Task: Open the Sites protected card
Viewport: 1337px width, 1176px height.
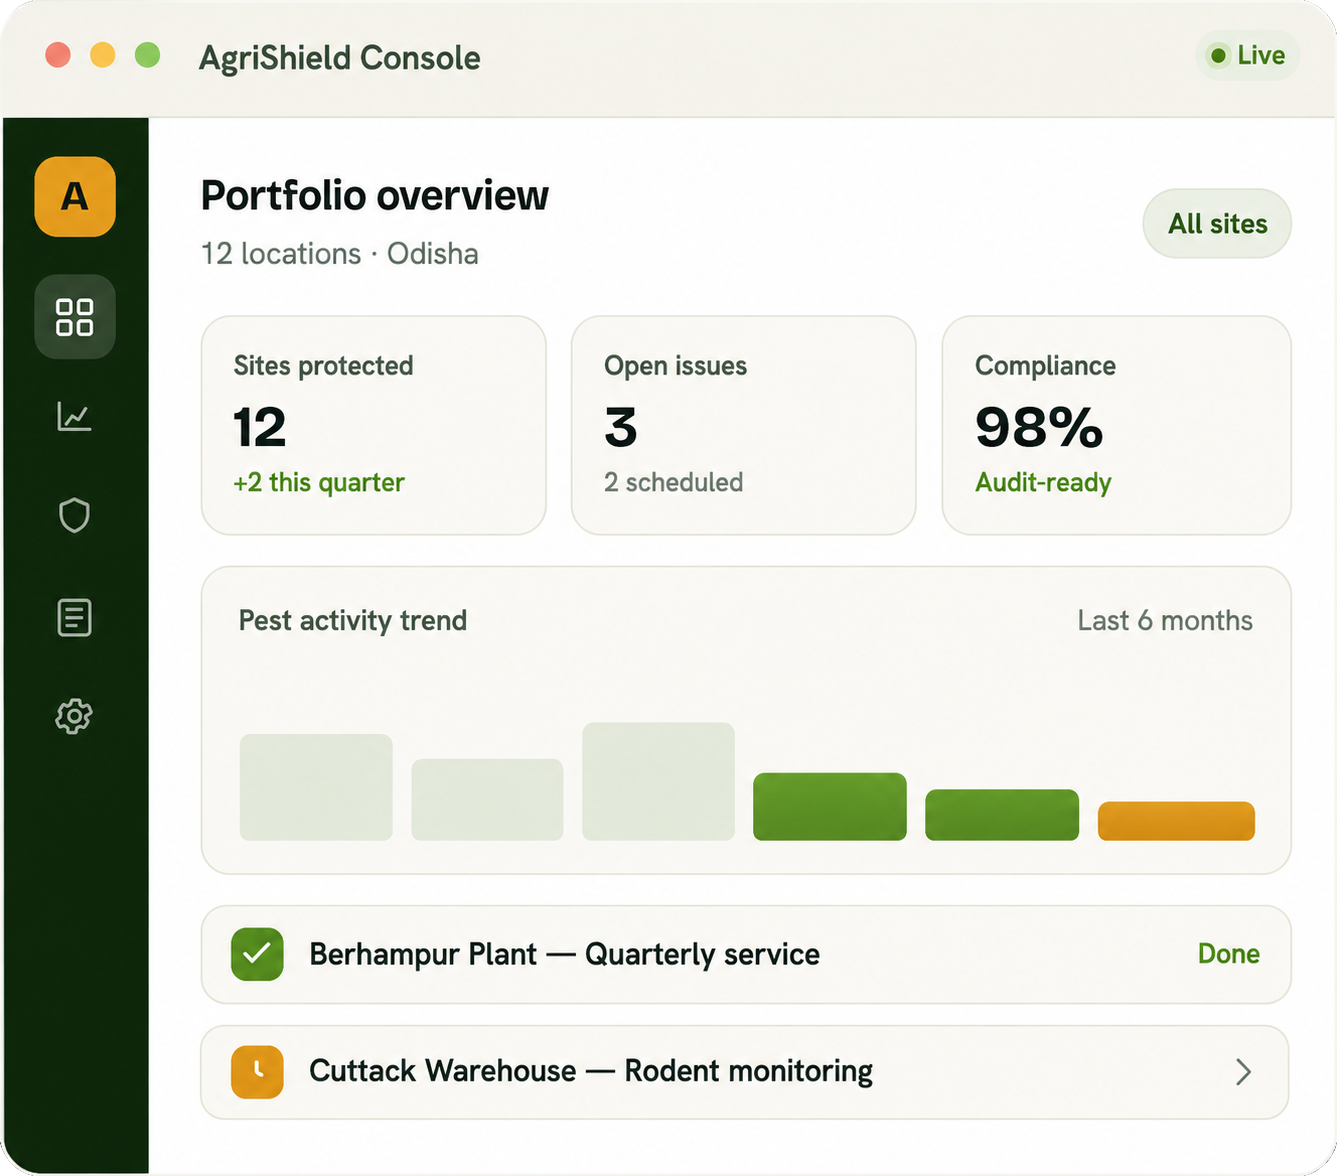Action: (x=374, y=426)
